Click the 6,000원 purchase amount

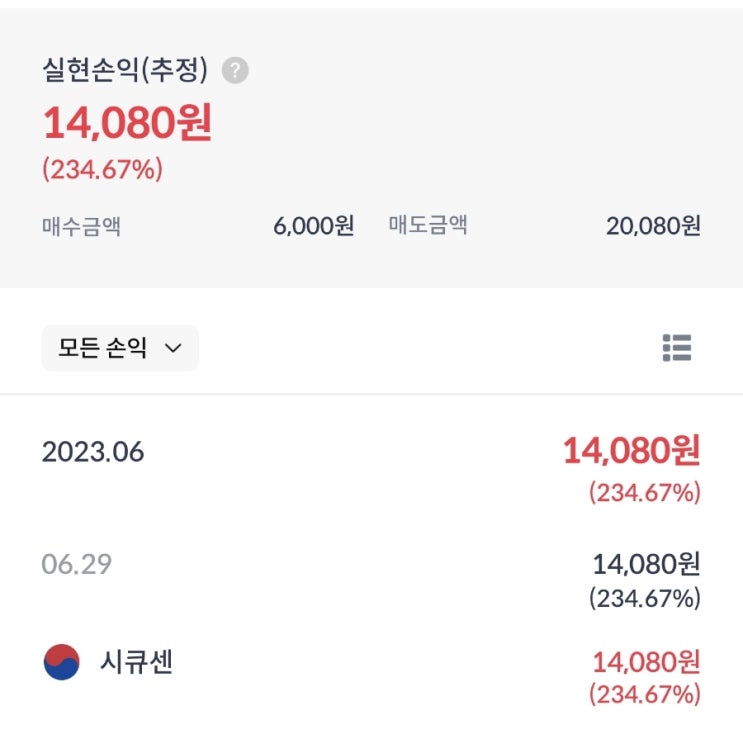coord(313,225)
